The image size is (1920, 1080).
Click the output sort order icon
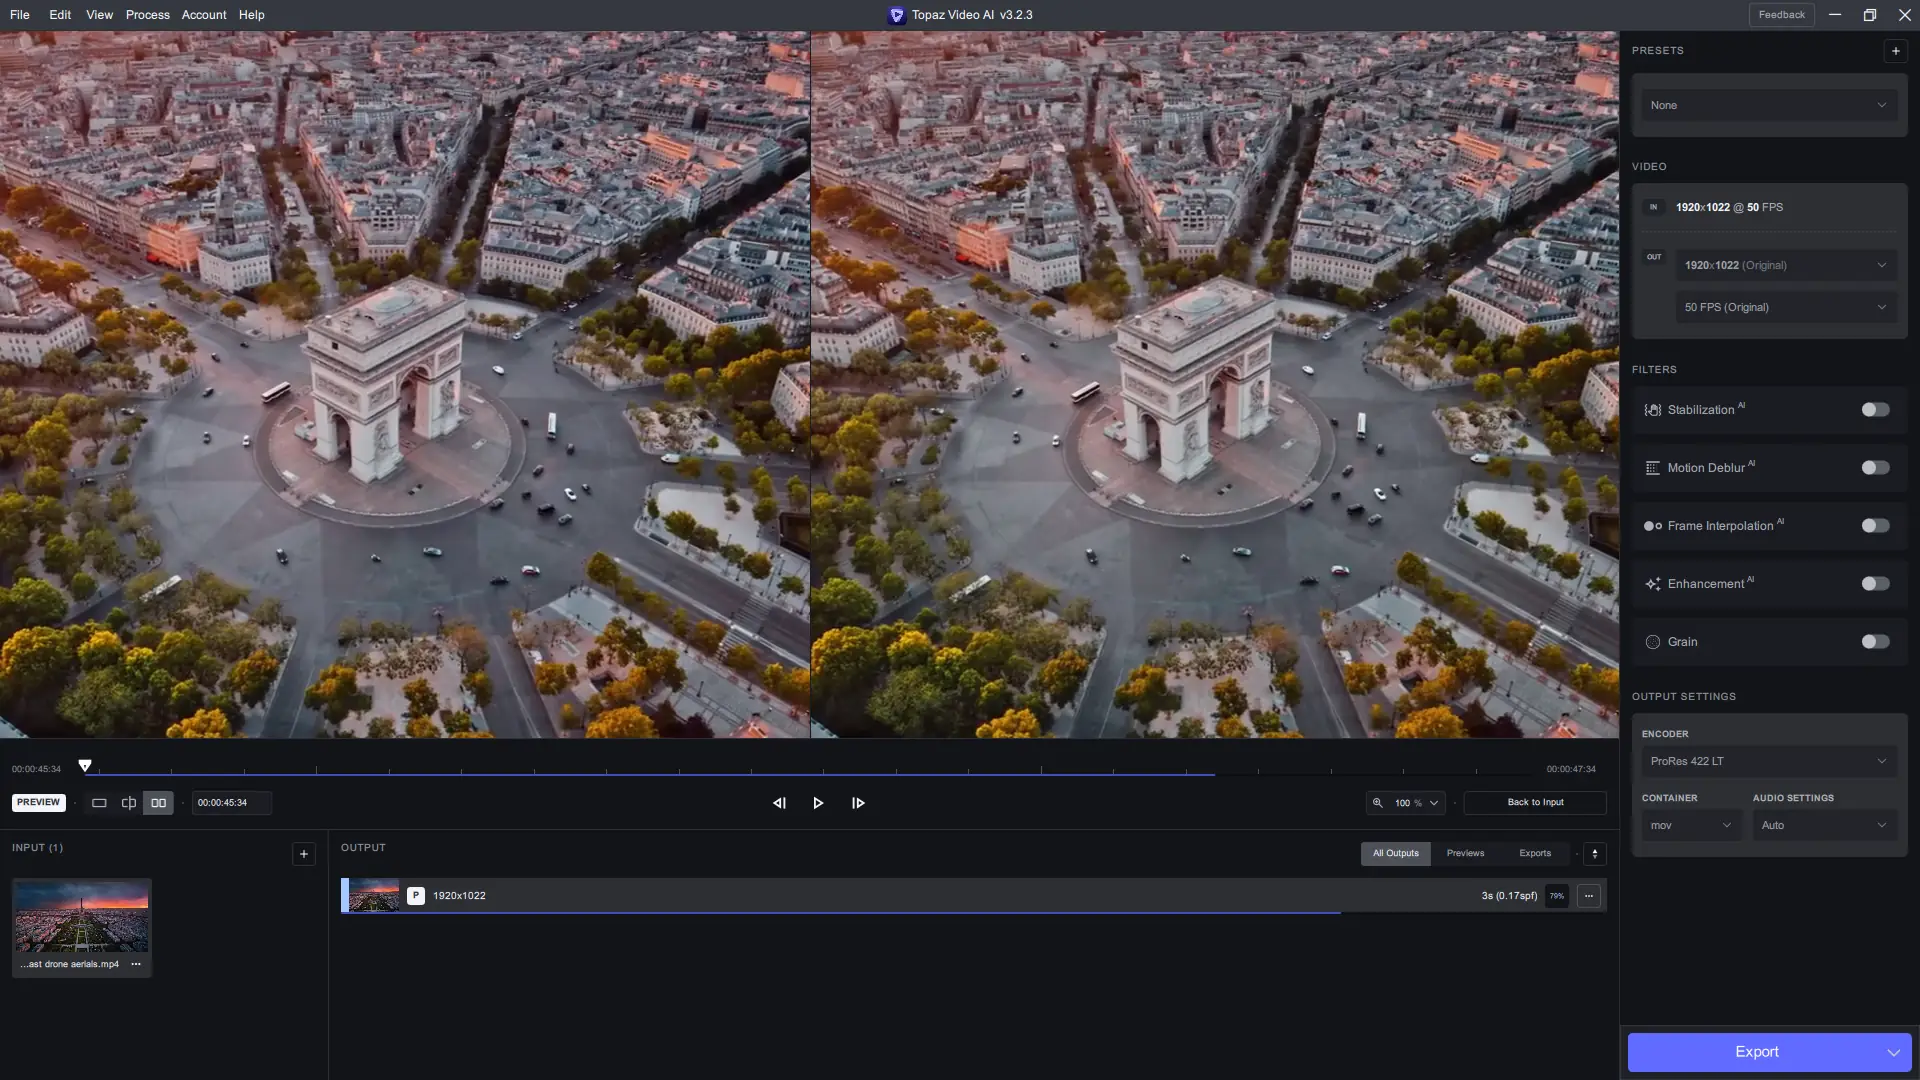coord(1595,854)
